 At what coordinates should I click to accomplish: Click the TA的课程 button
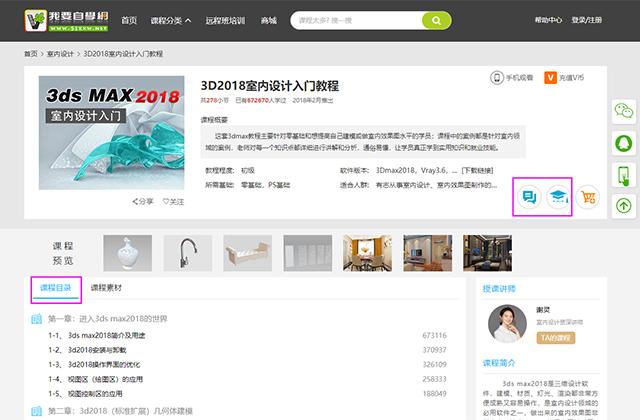pyautogui.click(x=556, y=338)
